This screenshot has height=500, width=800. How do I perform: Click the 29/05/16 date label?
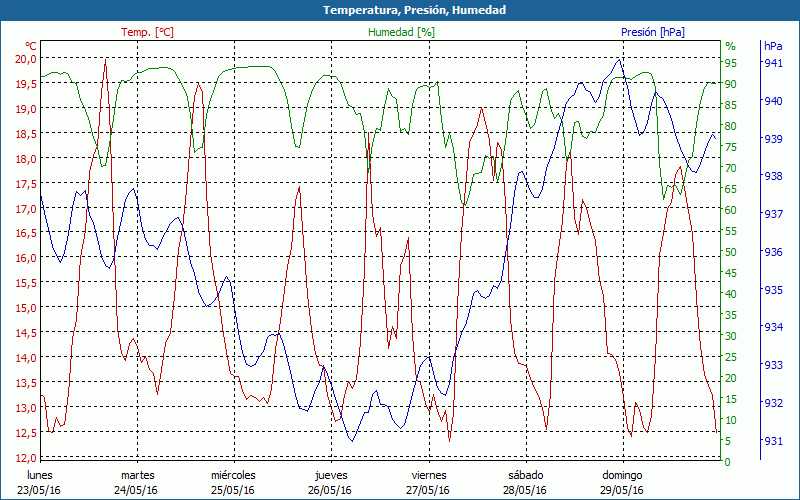coord(622,490)
